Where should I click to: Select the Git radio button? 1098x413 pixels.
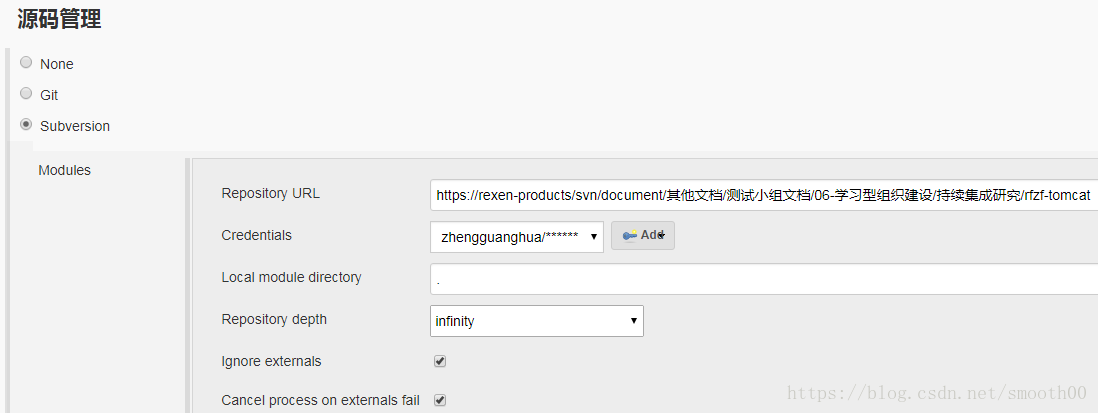point(26,93)
